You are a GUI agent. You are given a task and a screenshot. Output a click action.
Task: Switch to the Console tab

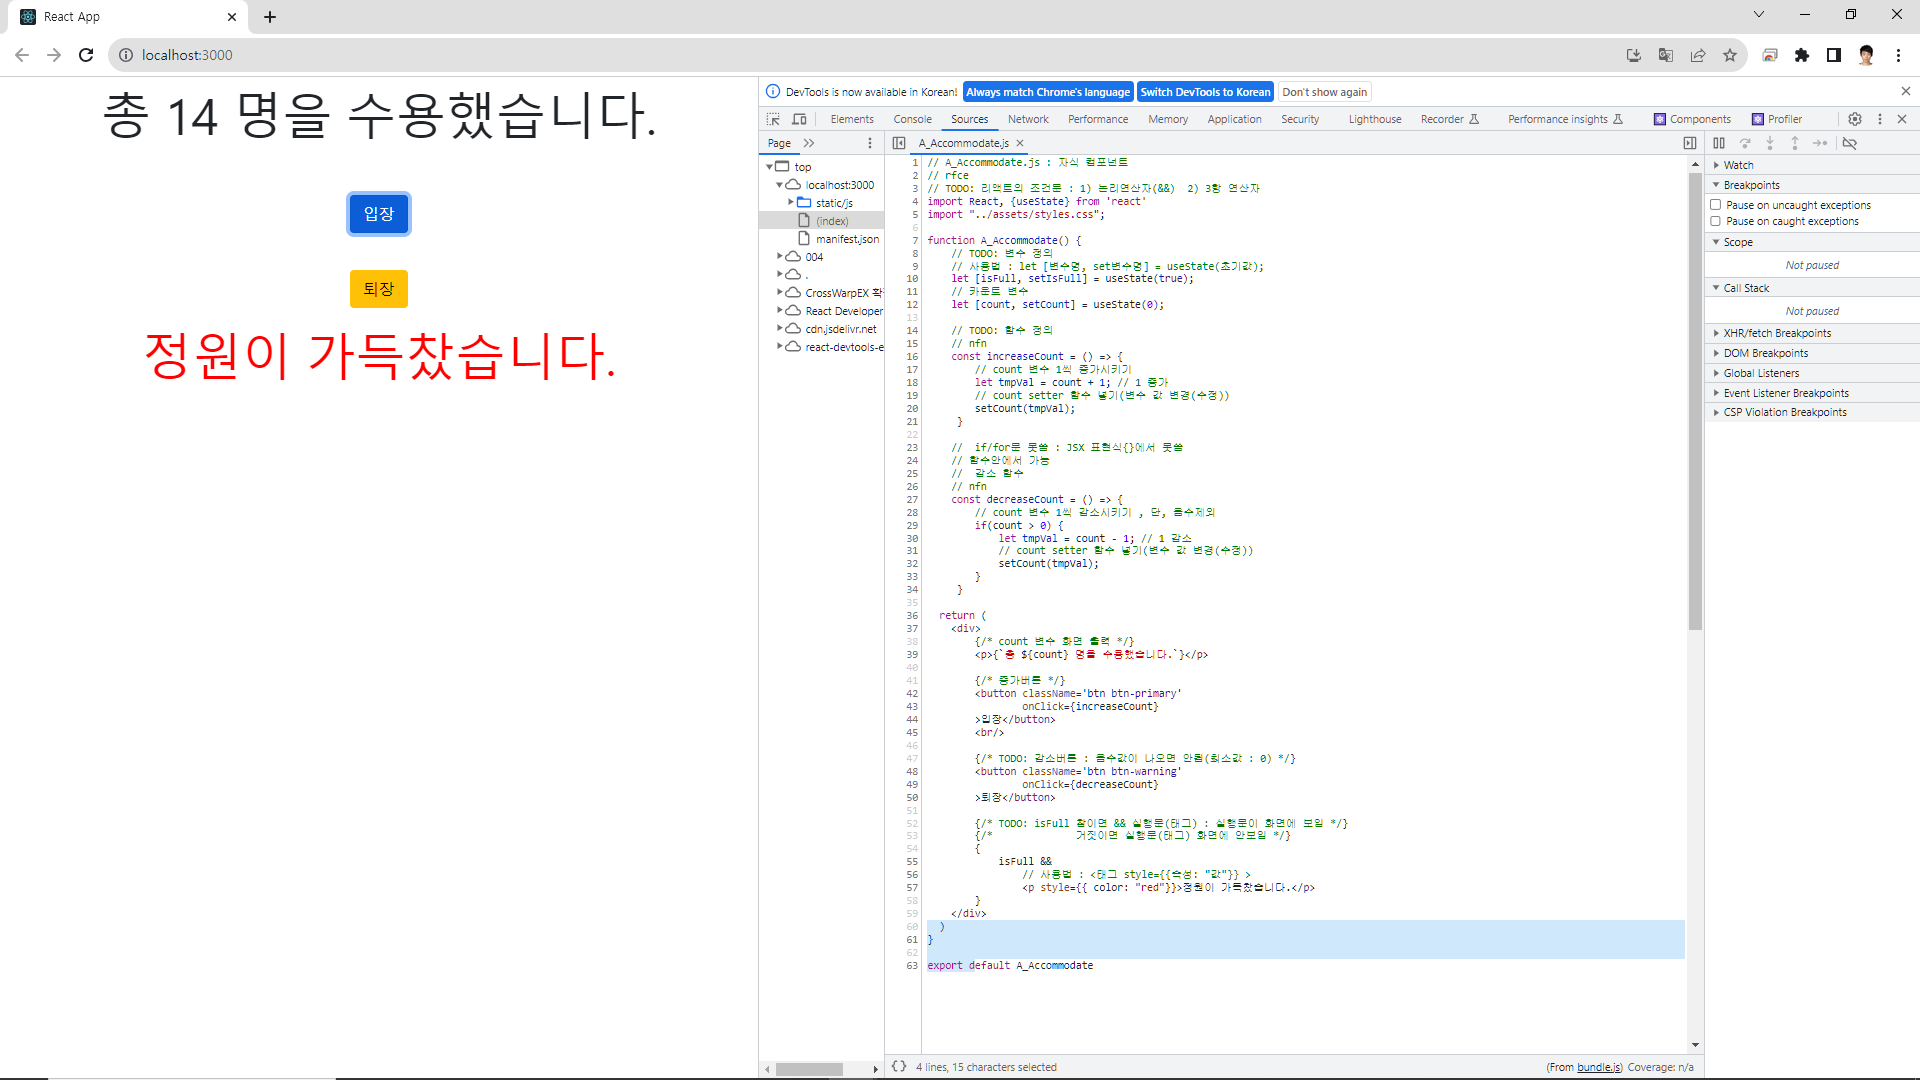(x=912, y=119)
